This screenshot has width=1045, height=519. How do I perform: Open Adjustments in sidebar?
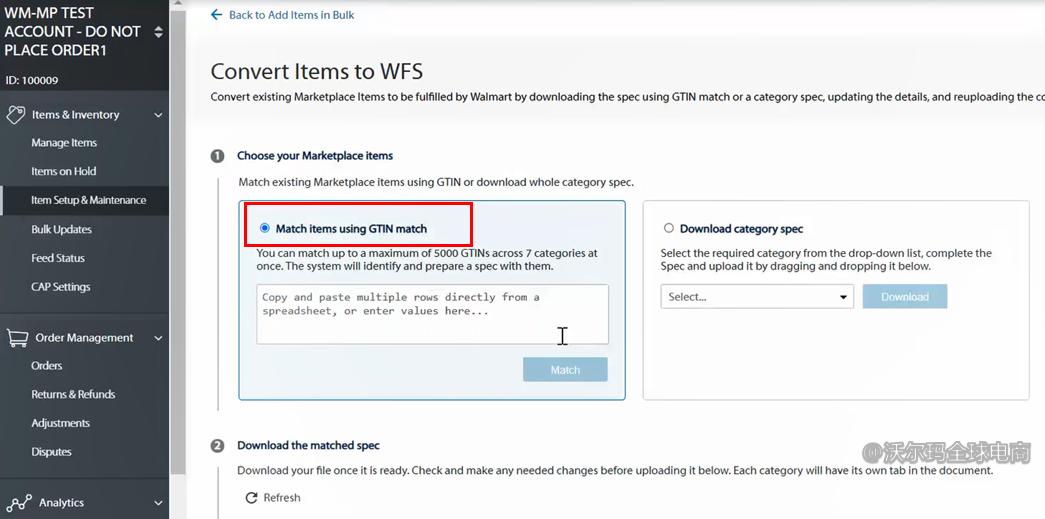(x=61, y=423)
